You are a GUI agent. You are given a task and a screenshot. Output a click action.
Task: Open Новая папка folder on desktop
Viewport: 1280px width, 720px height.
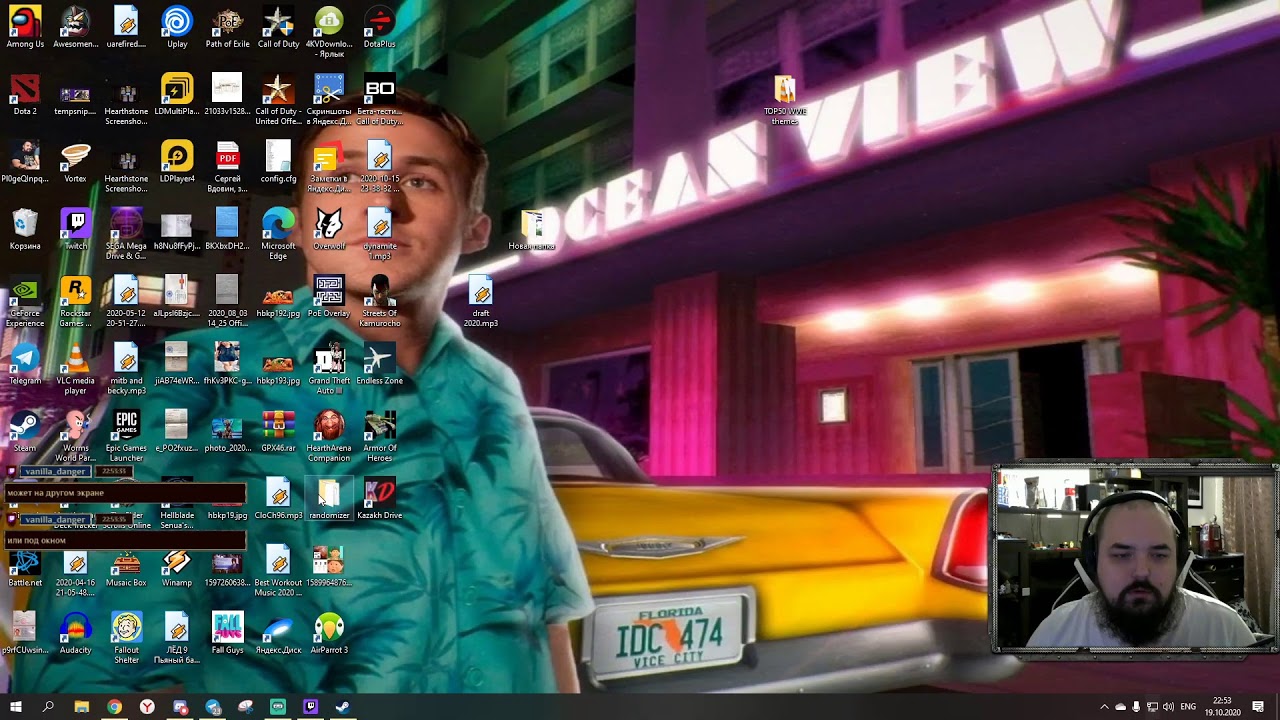(532, 229)
